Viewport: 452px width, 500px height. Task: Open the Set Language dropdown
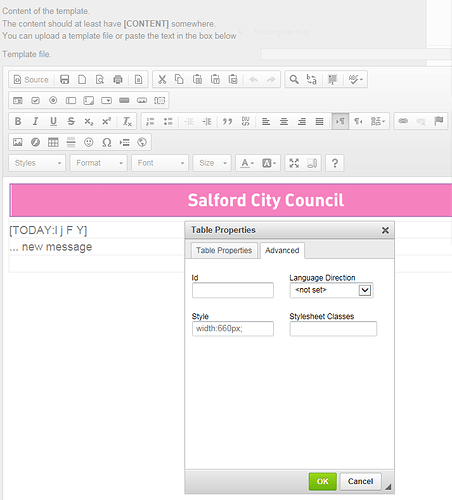click(378, 121)
